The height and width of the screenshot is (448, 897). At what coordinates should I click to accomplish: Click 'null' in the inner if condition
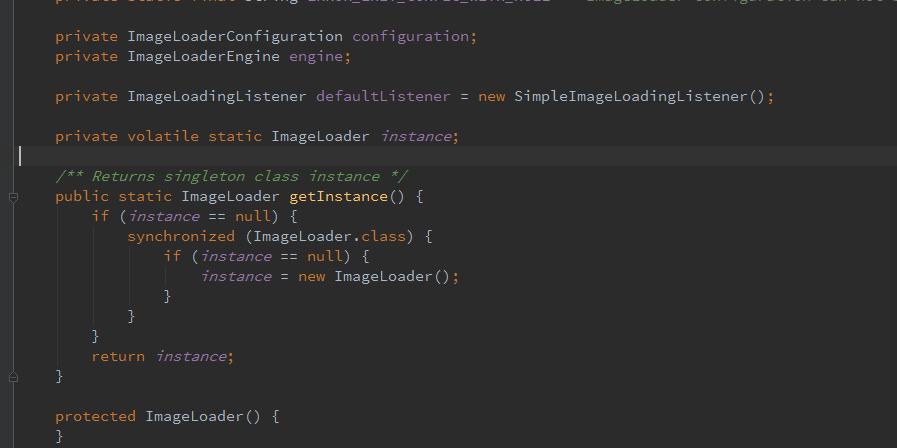point(325,256)
